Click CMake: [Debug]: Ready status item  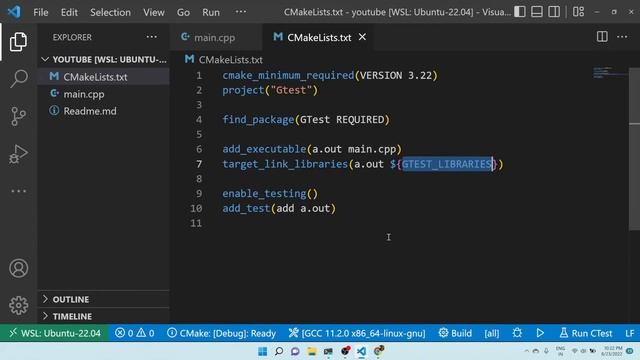222,333
